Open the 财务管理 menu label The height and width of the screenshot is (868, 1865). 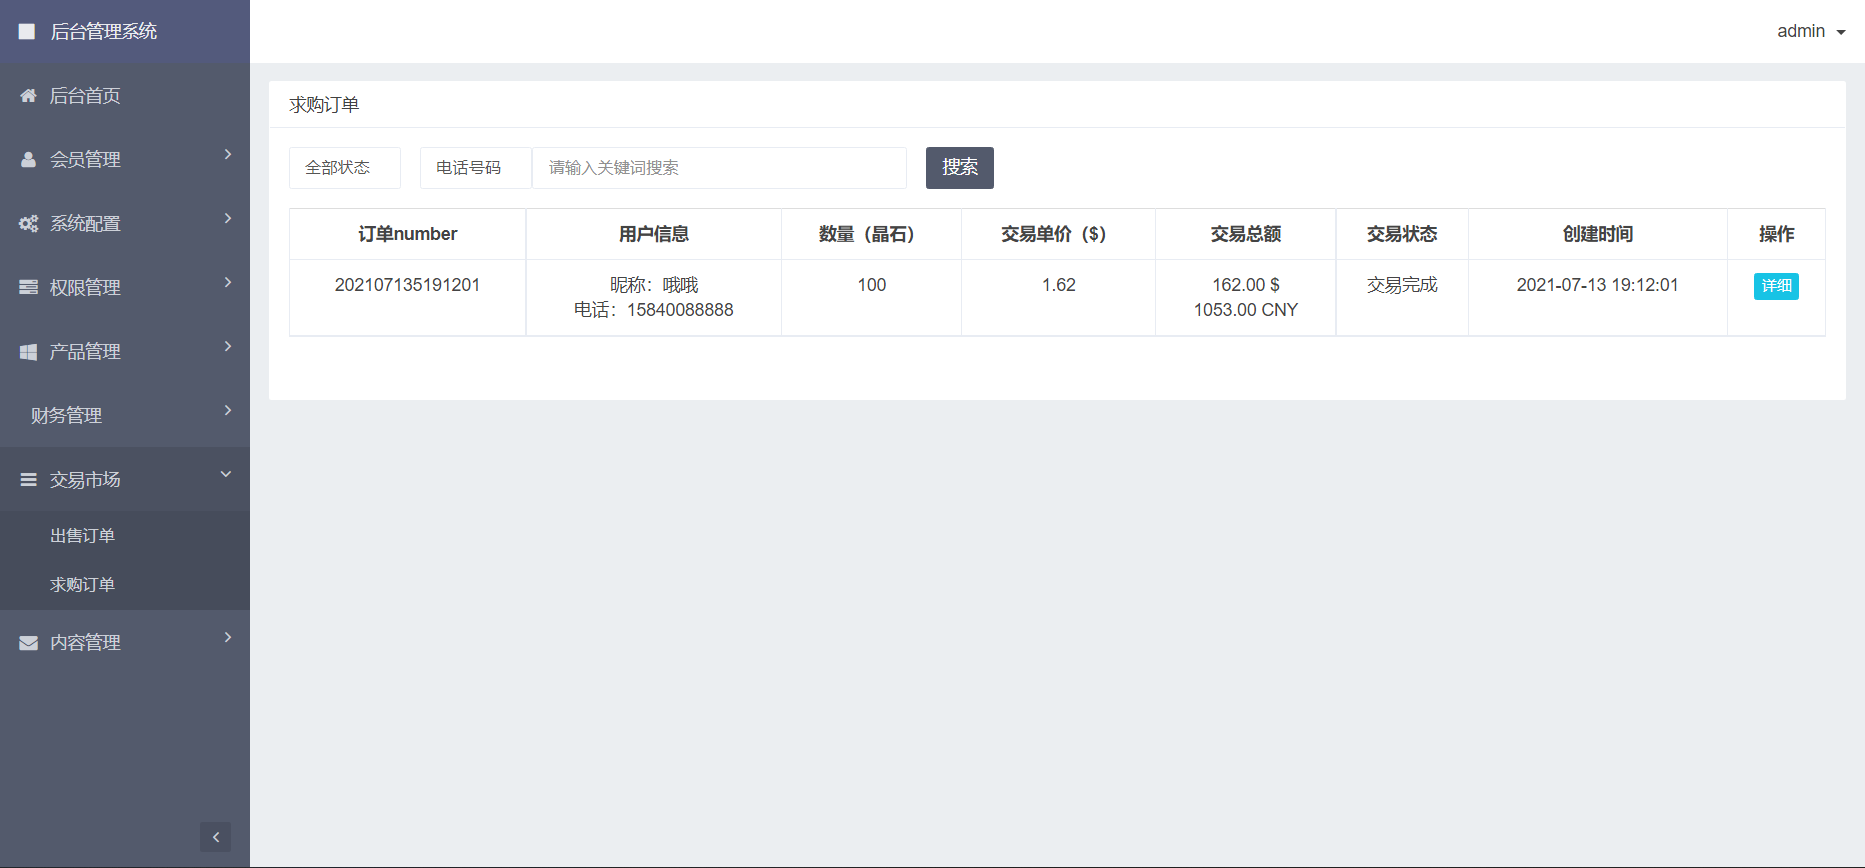(x=66, y=416)
